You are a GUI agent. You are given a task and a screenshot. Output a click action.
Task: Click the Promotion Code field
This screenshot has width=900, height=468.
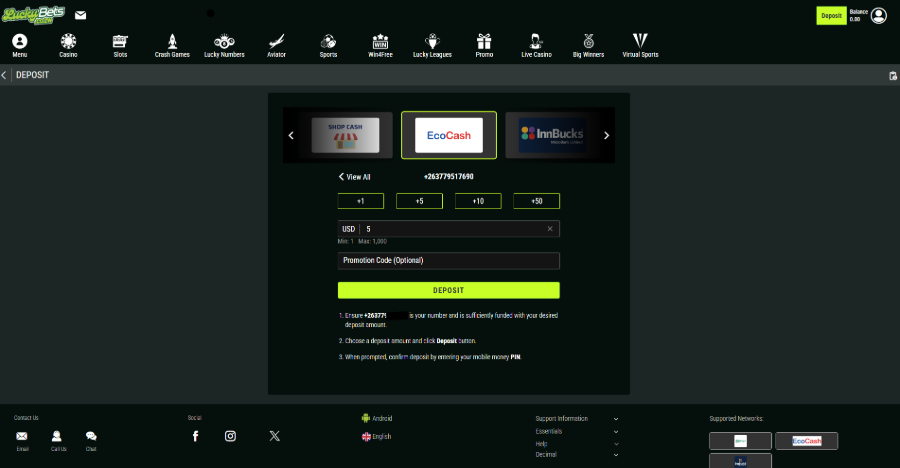(x=449, y=261)
